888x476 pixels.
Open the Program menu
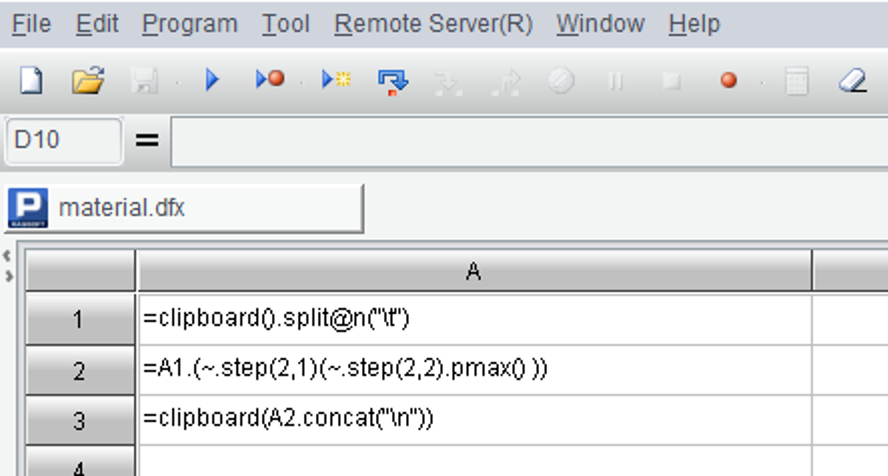pos(190,24)
